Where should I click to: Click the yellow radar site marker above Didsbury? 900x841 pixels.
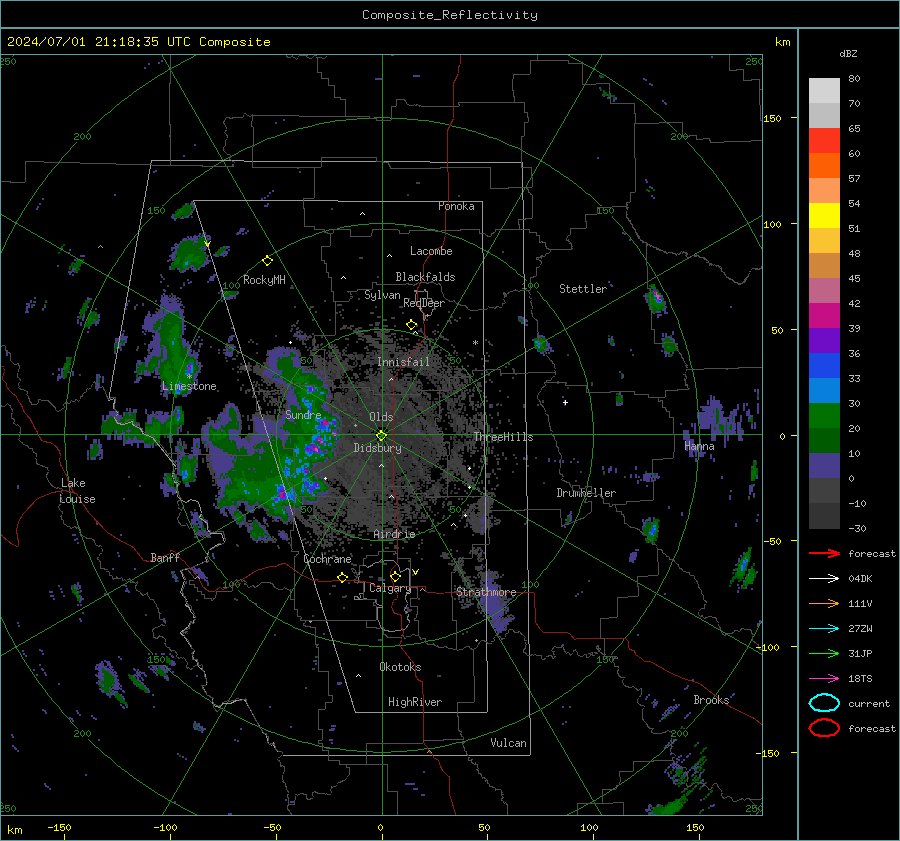coord(381,435)
